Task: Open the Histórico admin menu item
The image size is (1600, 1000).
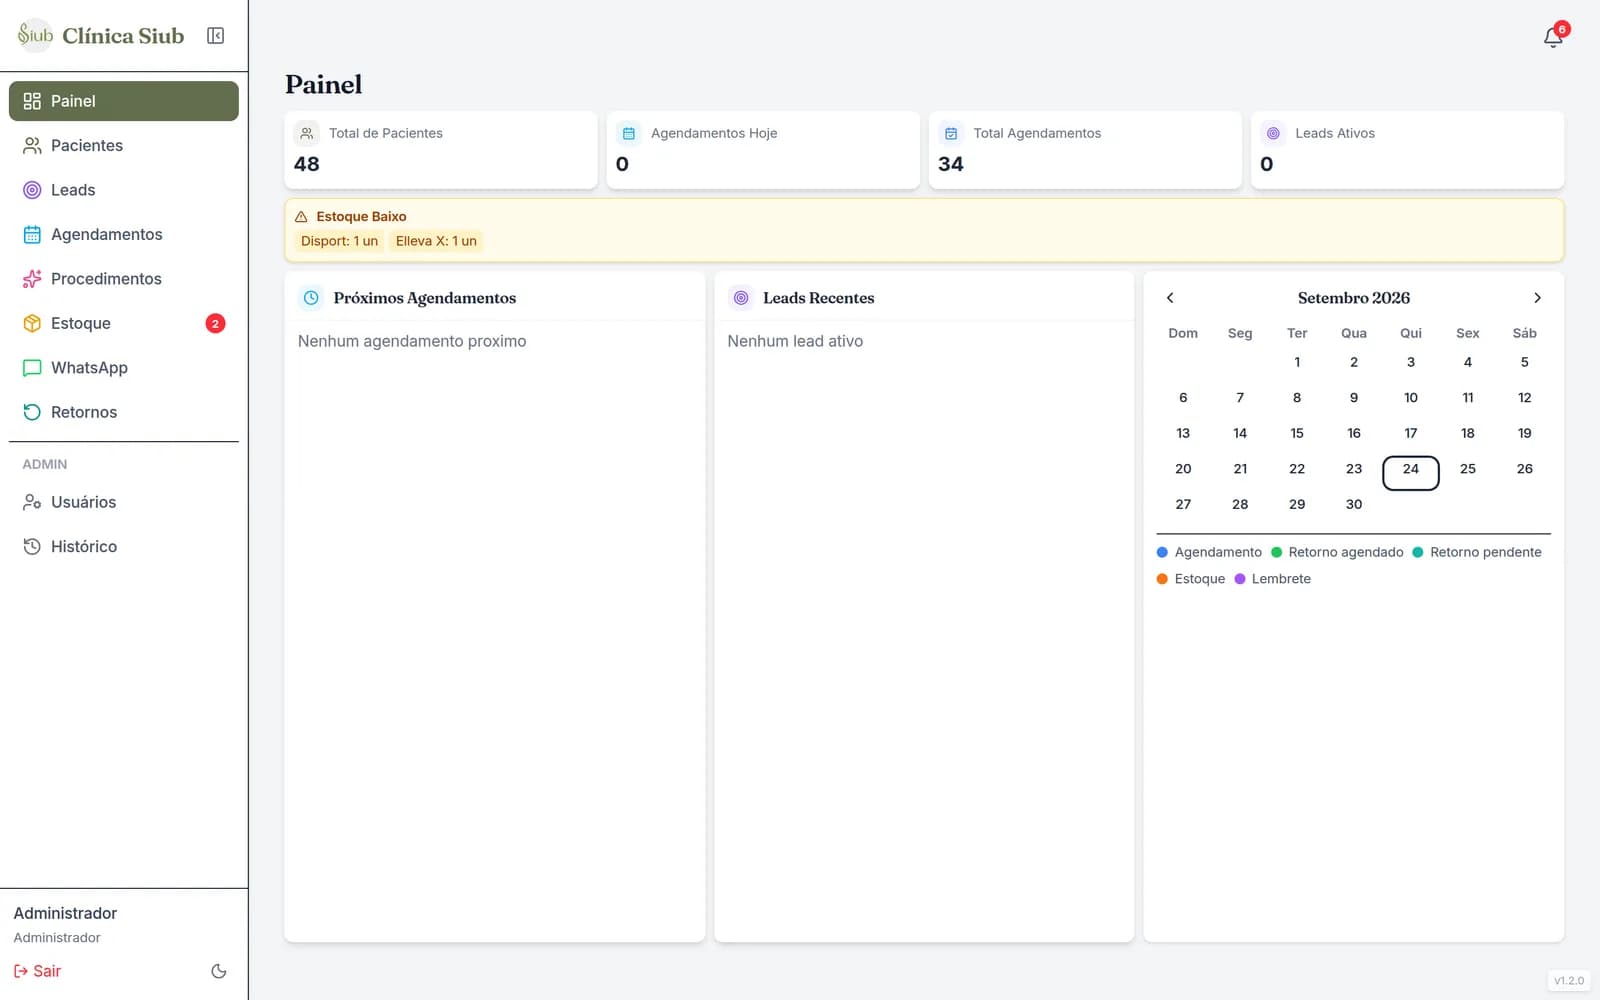Action: [x=124, y=547]
